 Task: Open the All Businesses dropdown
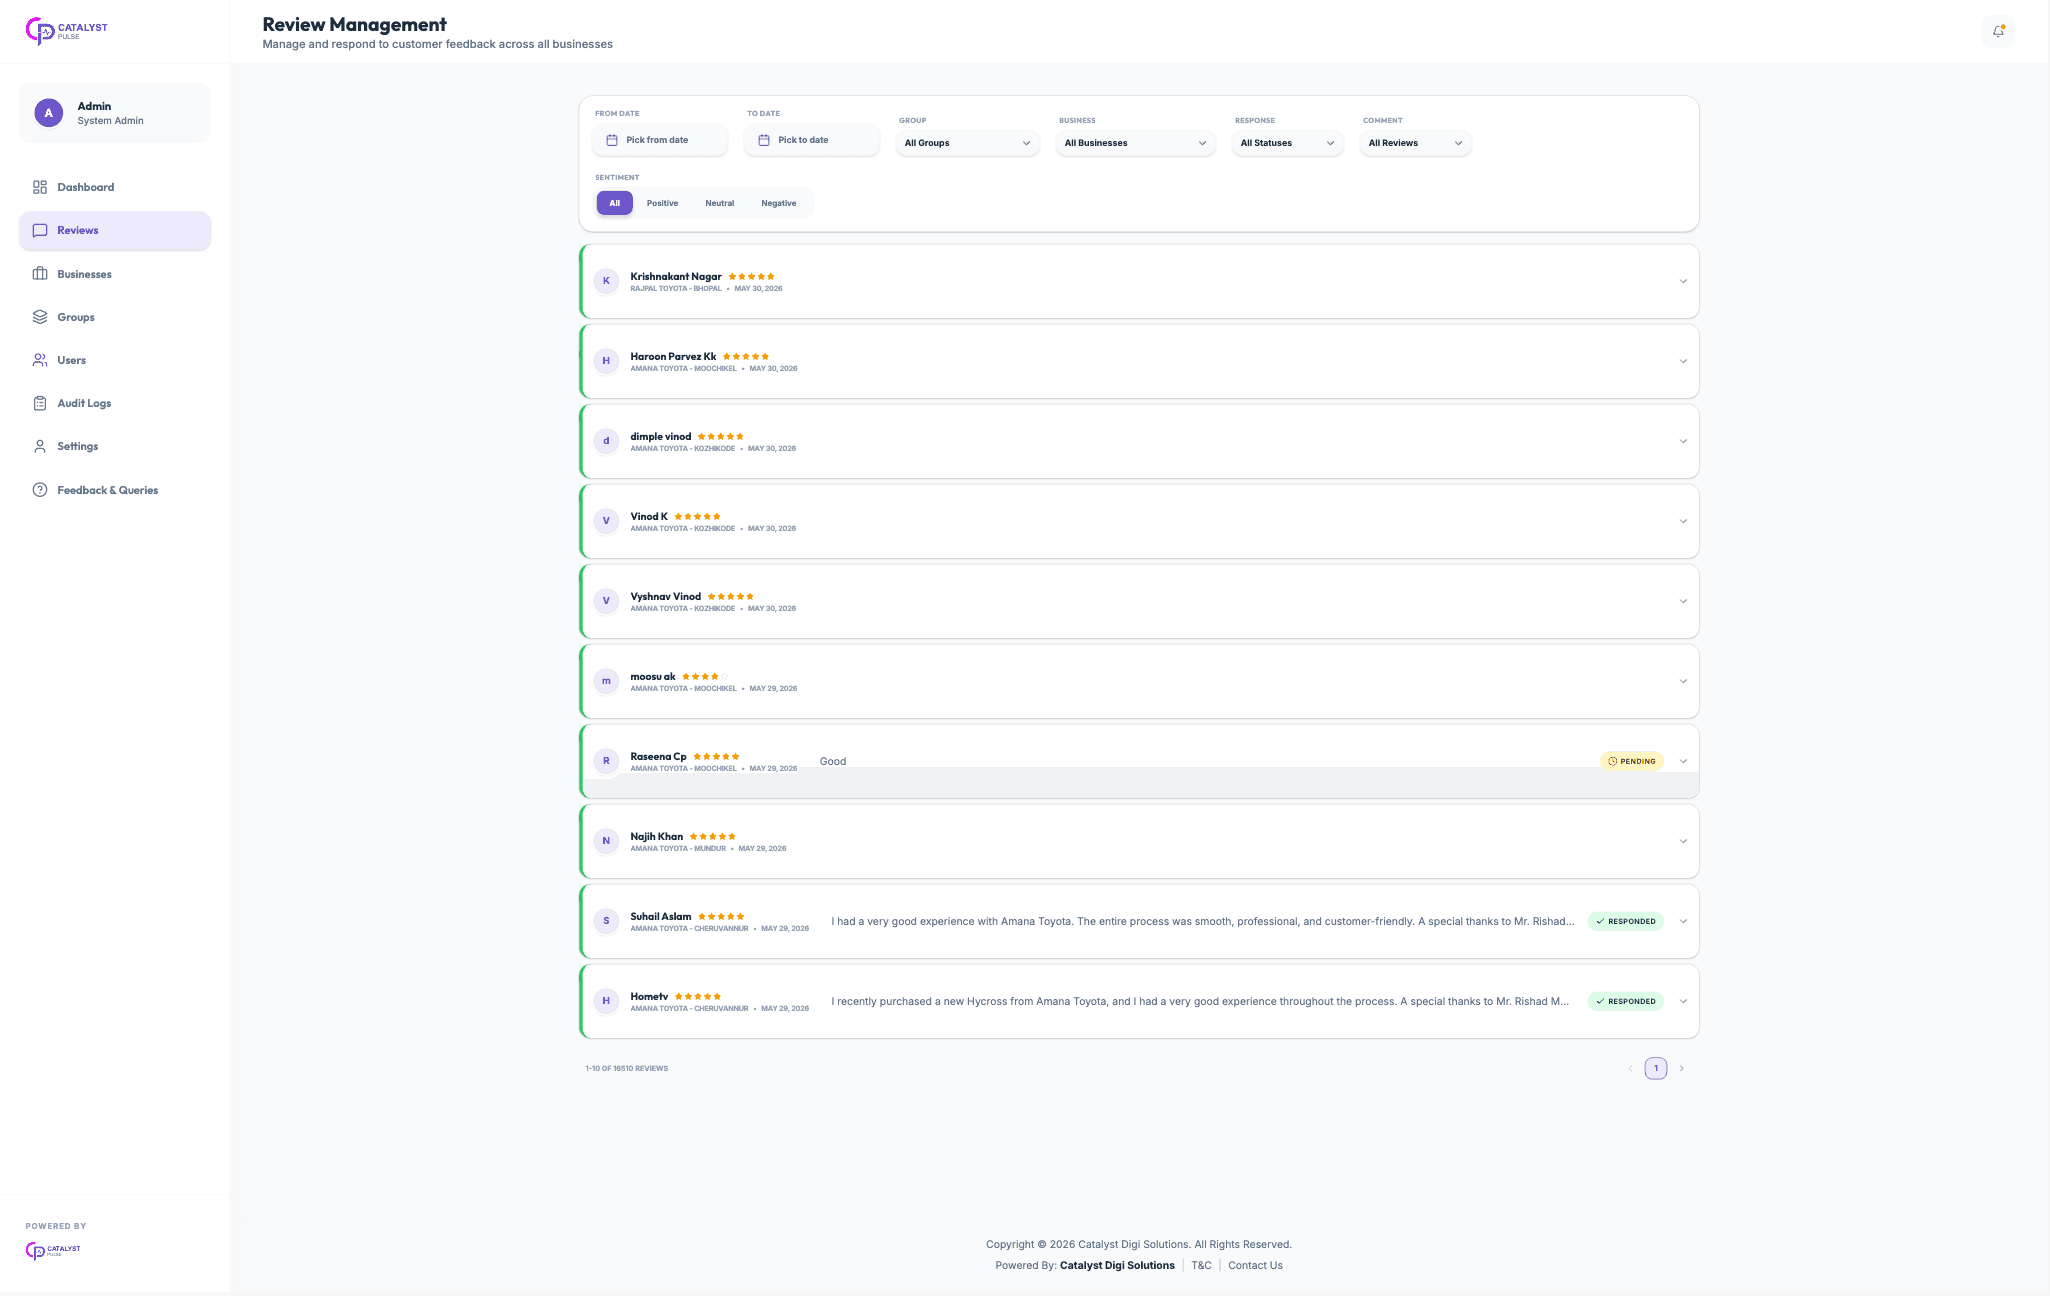tap(1135, 143)
